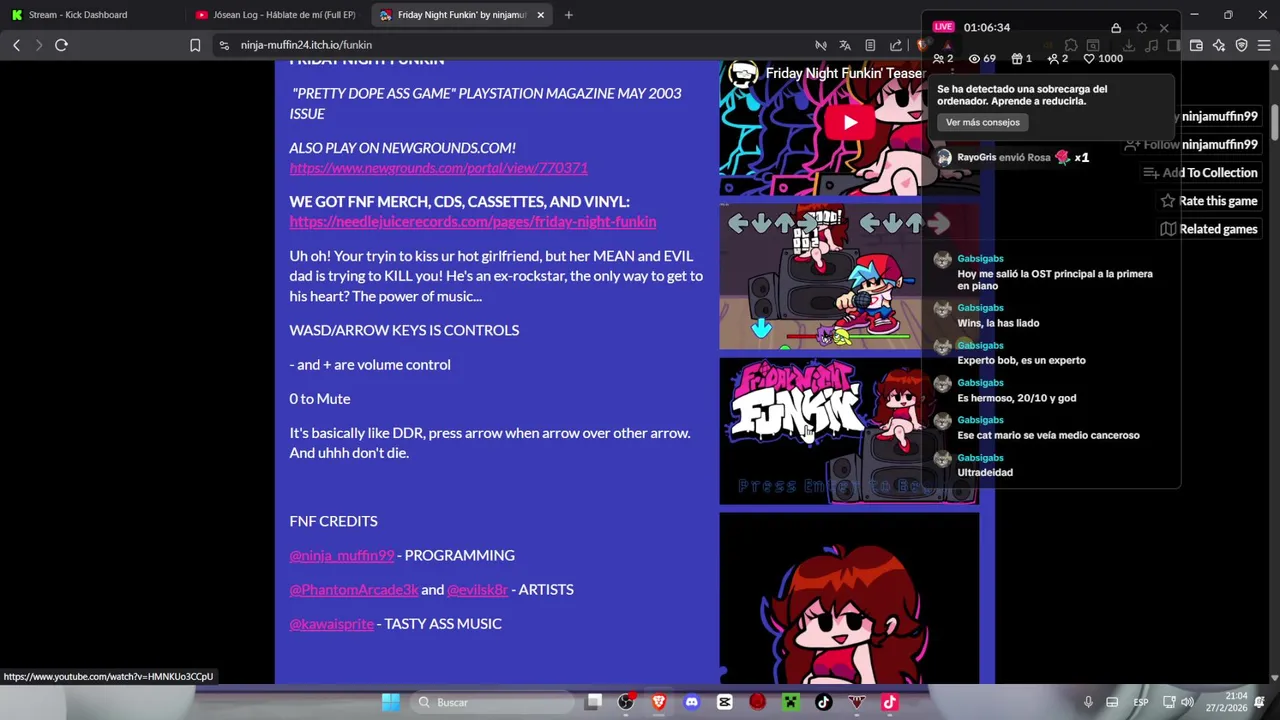Switch to Jósean Log YouTube tab
Viewport: 1280px width, 720px height.
tap(276, 15)
